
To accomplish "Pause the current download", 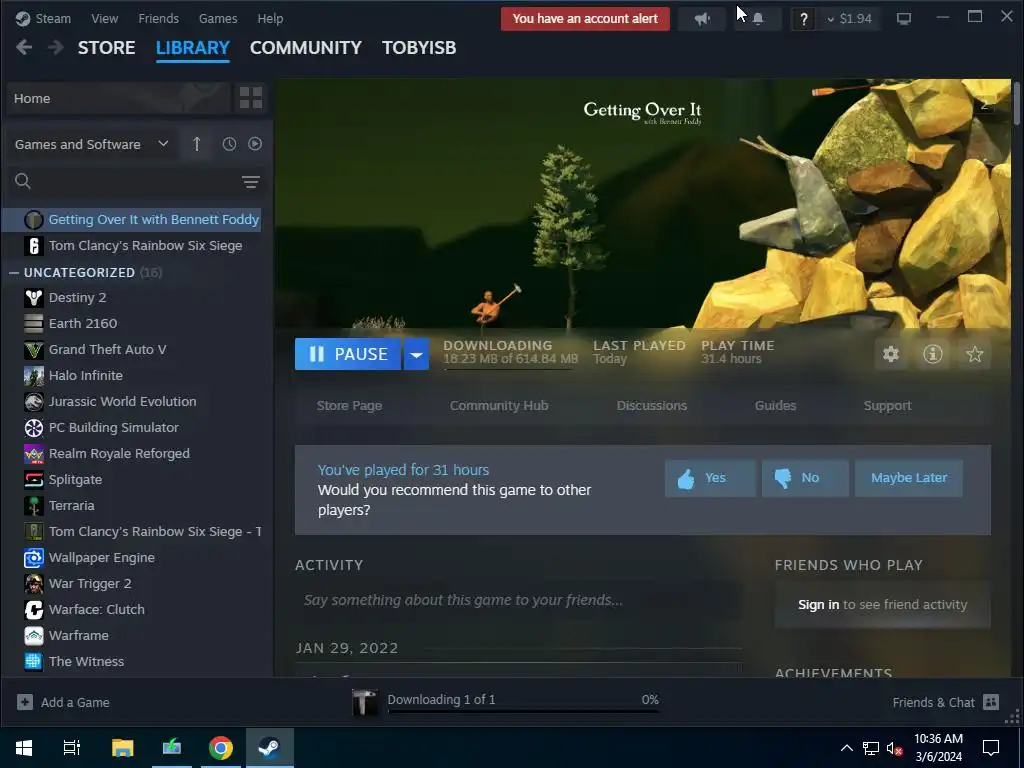I will click(348, 355).
